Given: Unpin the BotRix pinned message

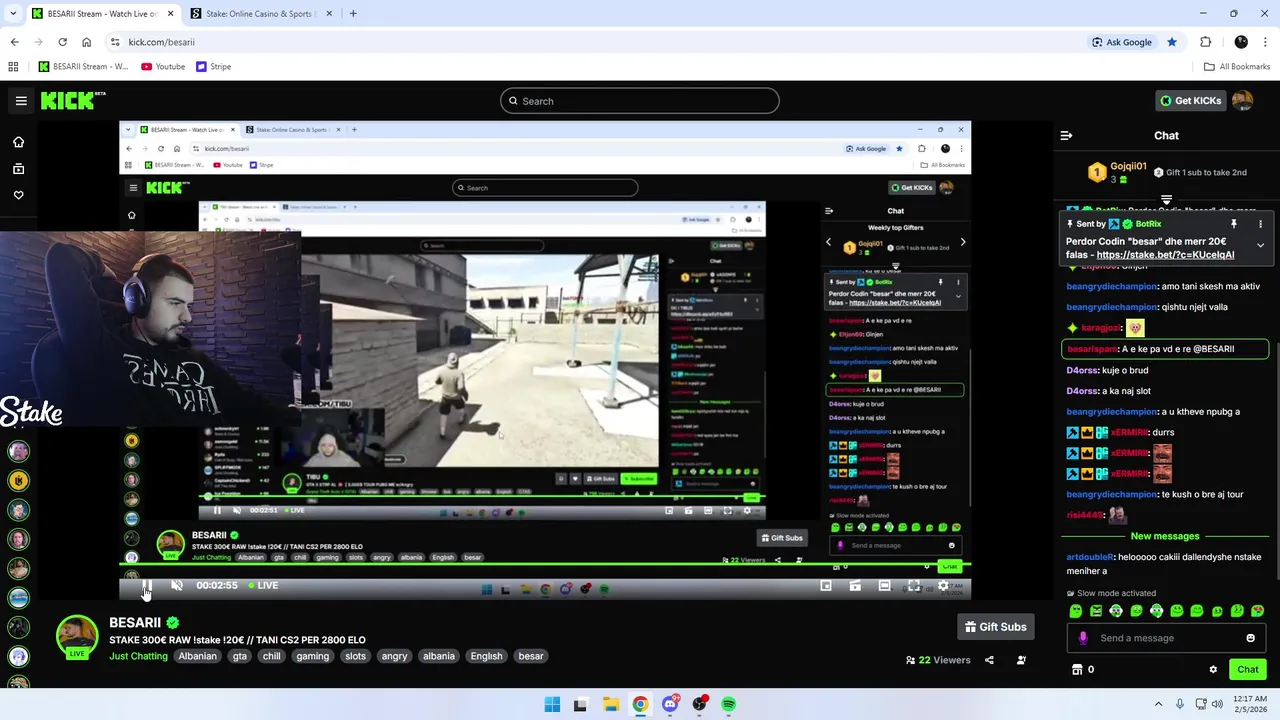Looking at the screenshot, I should click(x=1234, y=224).
